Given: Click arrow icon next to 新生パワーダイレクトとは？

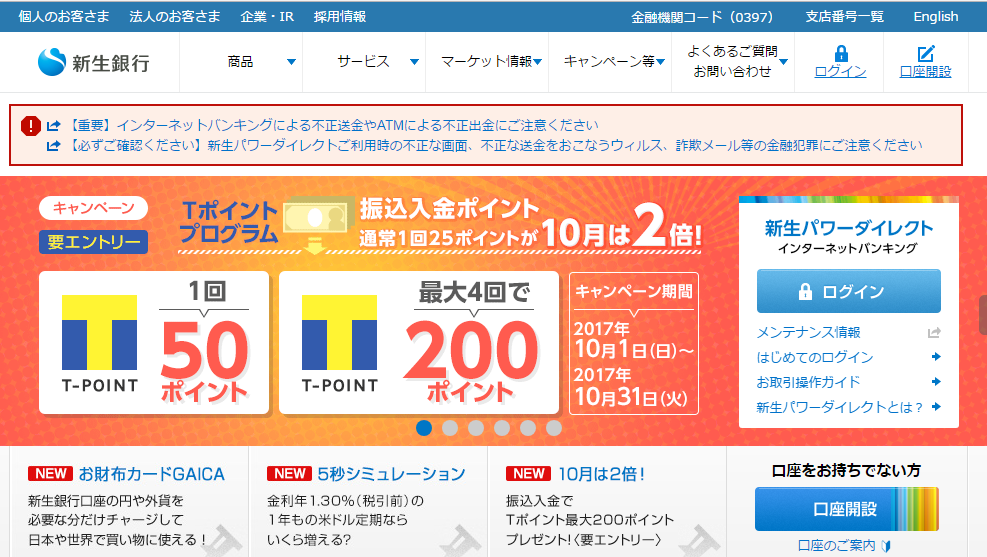Looking at the screenshot, I should (x=936, y=407).
